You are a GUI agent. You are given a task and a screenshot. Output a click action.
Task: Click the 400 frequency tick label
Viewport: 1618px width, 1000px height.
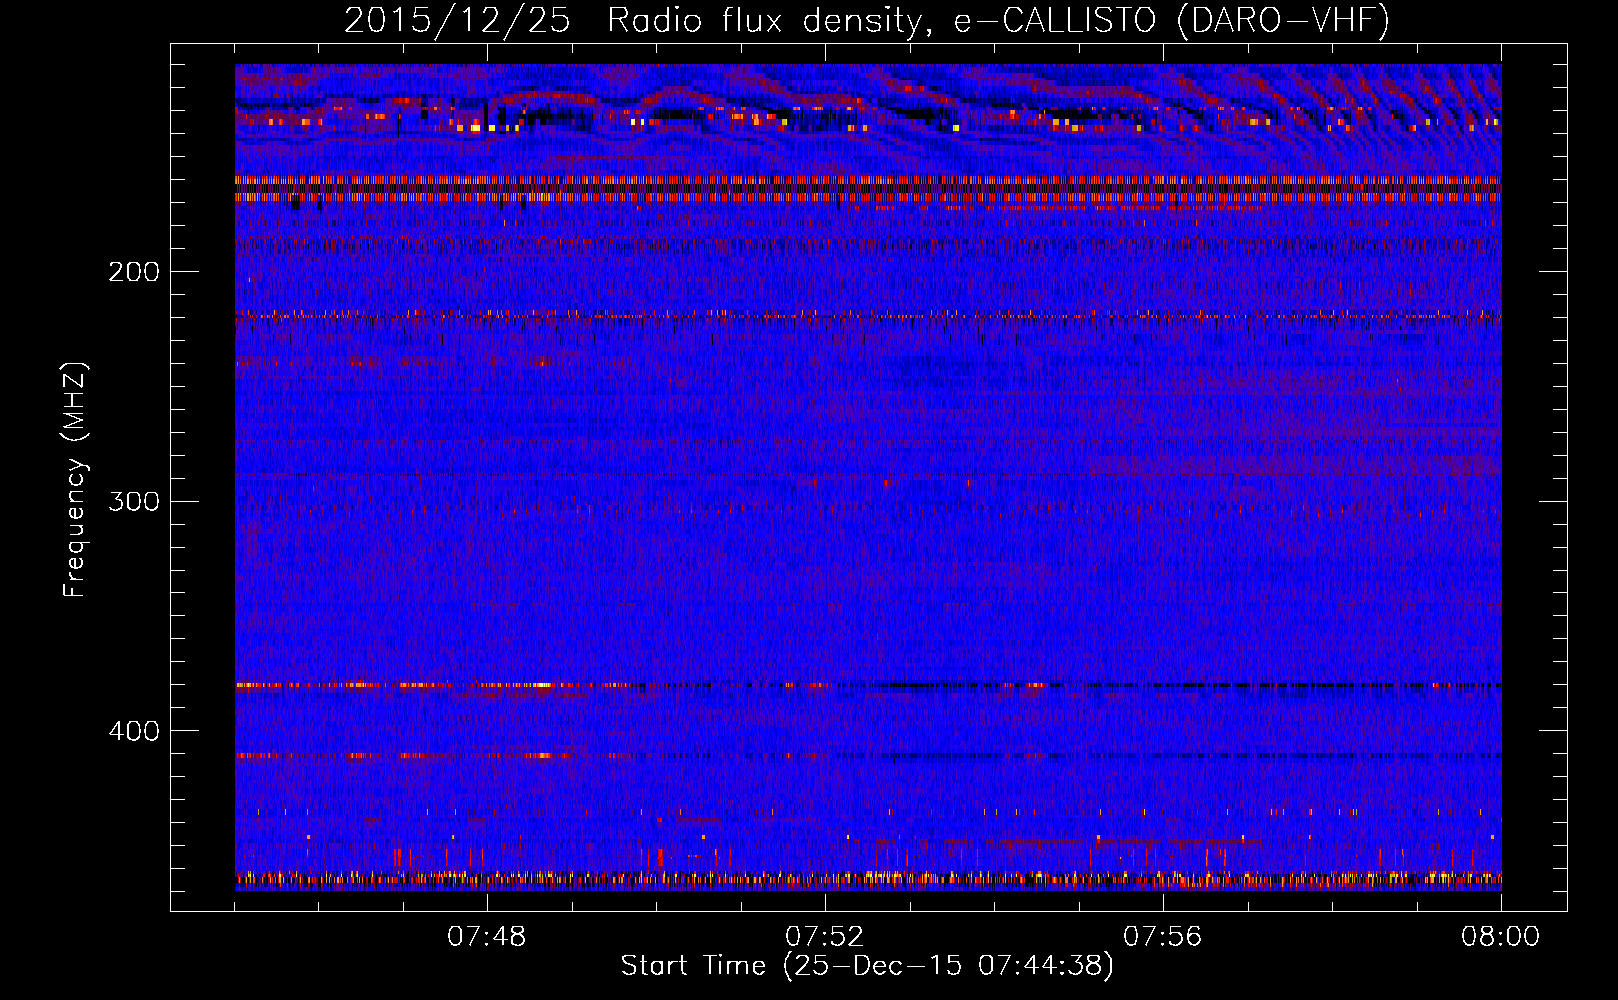pyautogui.click(x=134, y=731)
